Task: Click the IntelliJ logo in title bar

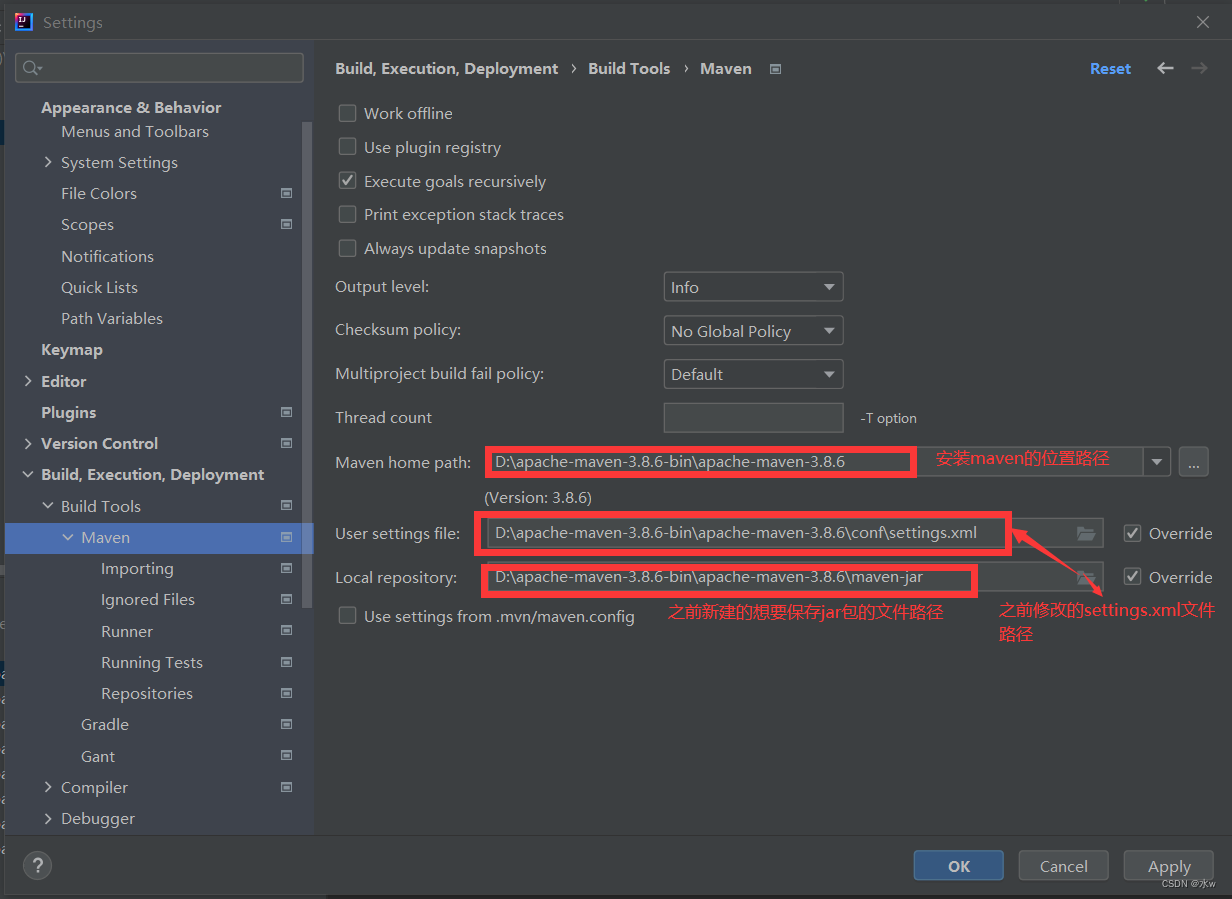Action: (24, 22)
